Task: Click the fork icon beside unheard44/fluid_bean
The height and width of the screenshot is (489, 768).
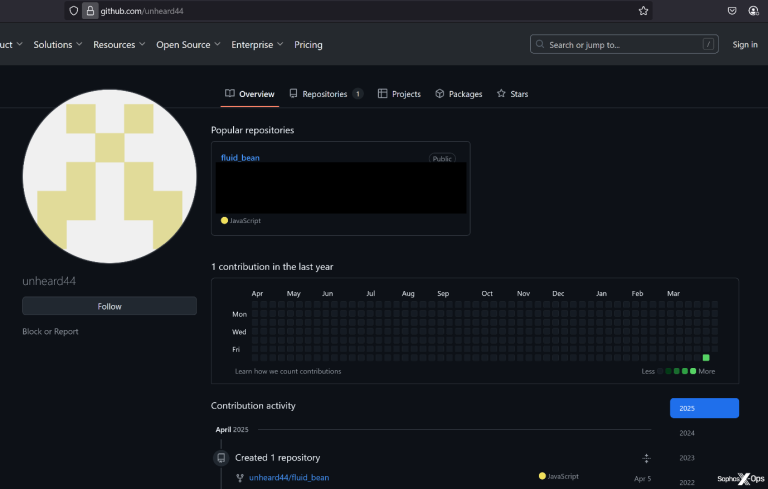Action: click(x=240, y=478)
